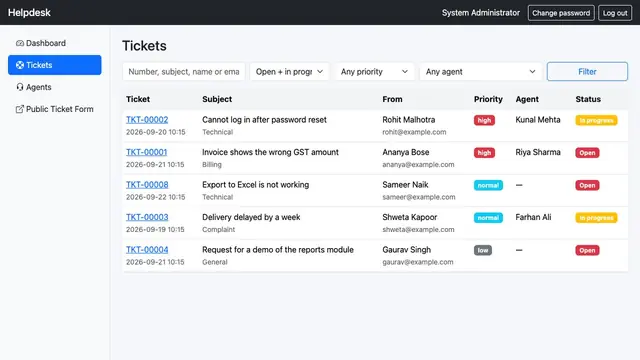Open the Public Ticket Form
This screenshot has height=360, width=640.
(x=55, y=109)
